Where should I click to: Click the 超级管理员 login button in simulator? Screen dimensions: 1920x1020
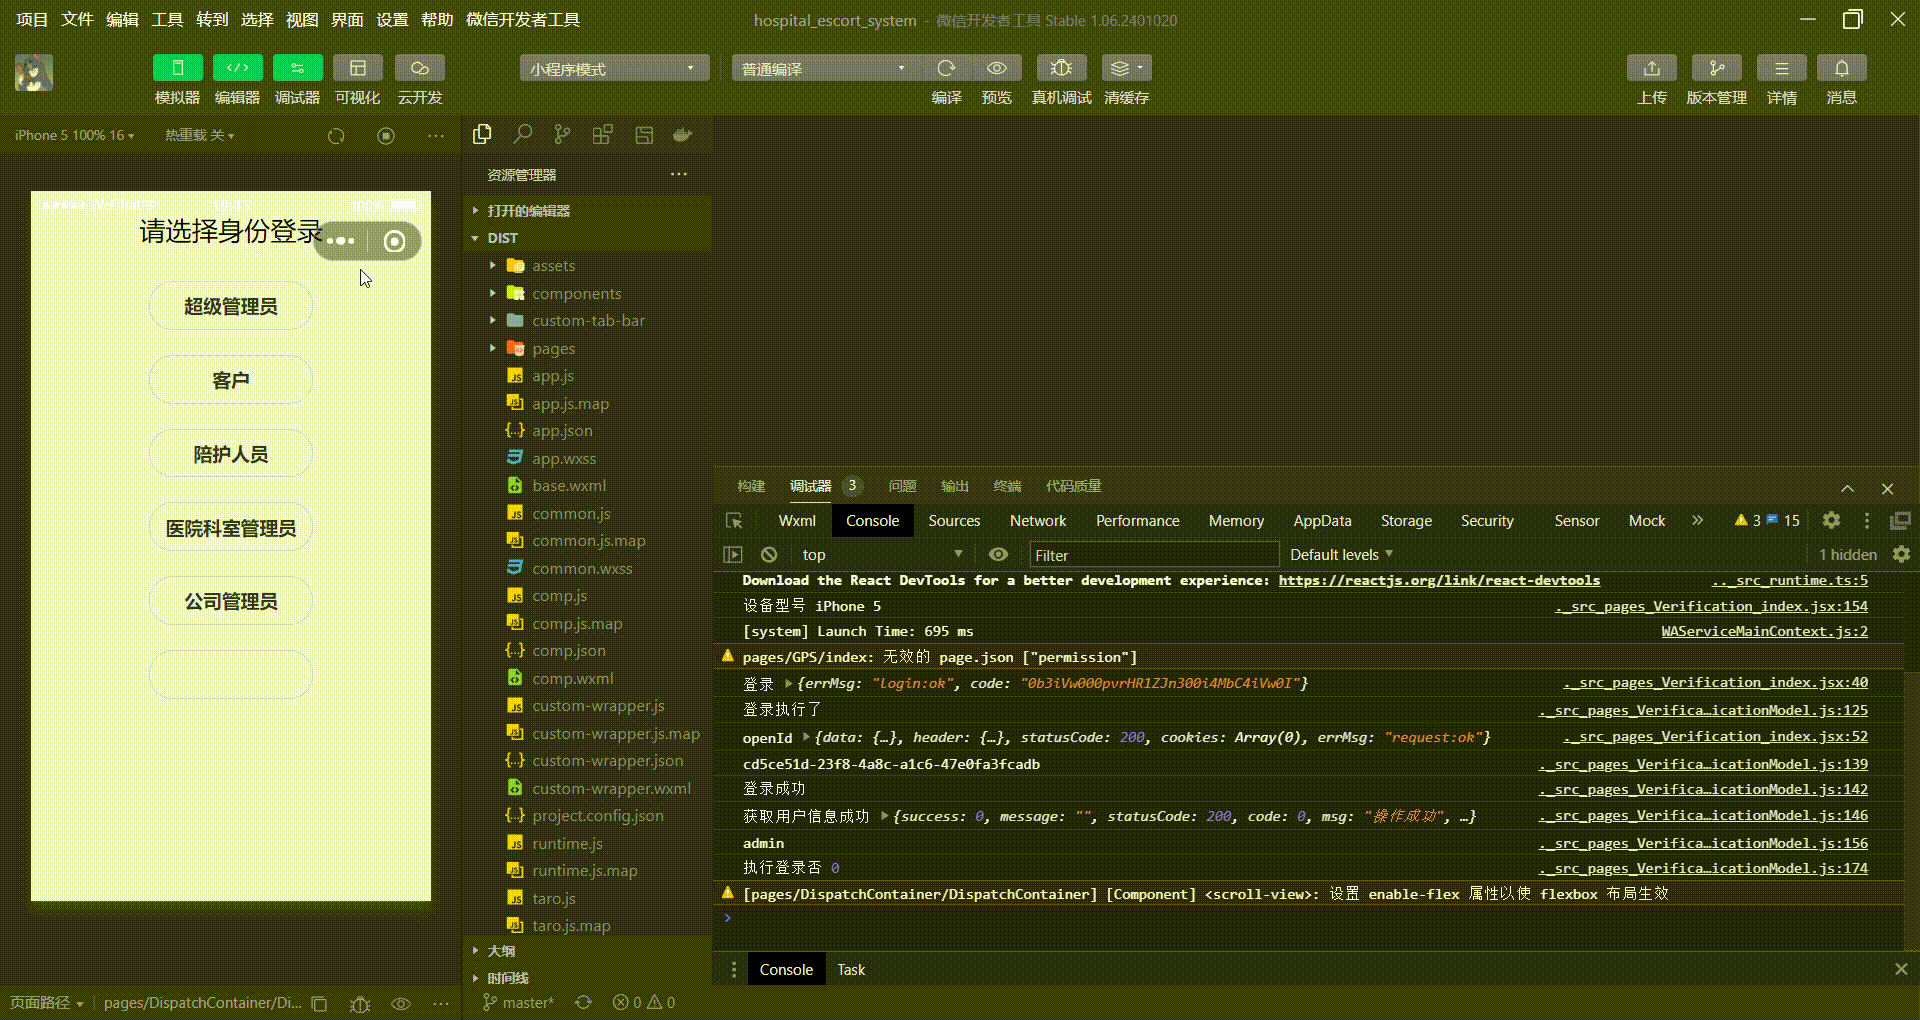[230, 305]
